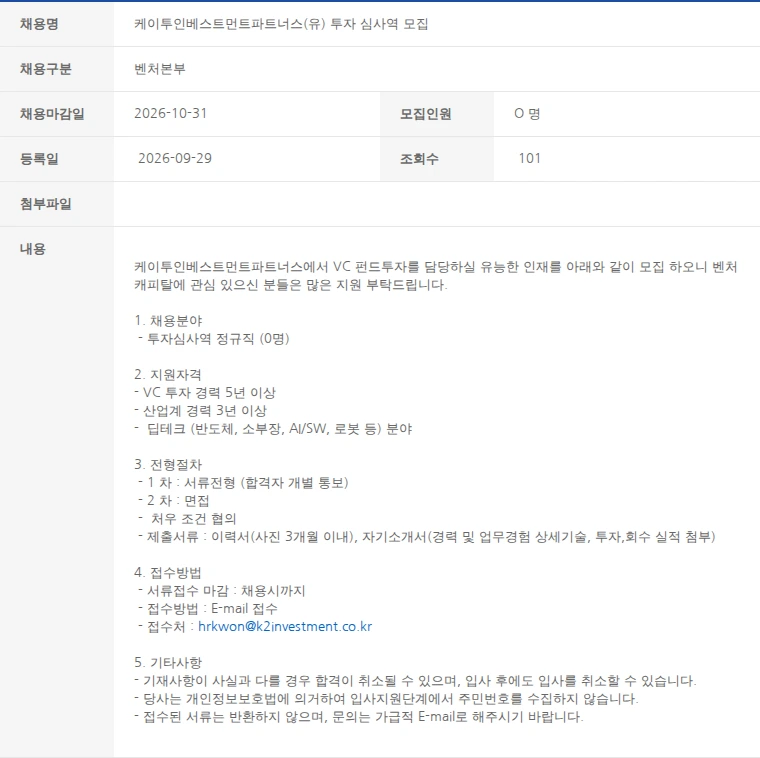This screenshot has height=758, width=760.
Task: Click the heading 4. 접수방법
Action: click(168, 572)
